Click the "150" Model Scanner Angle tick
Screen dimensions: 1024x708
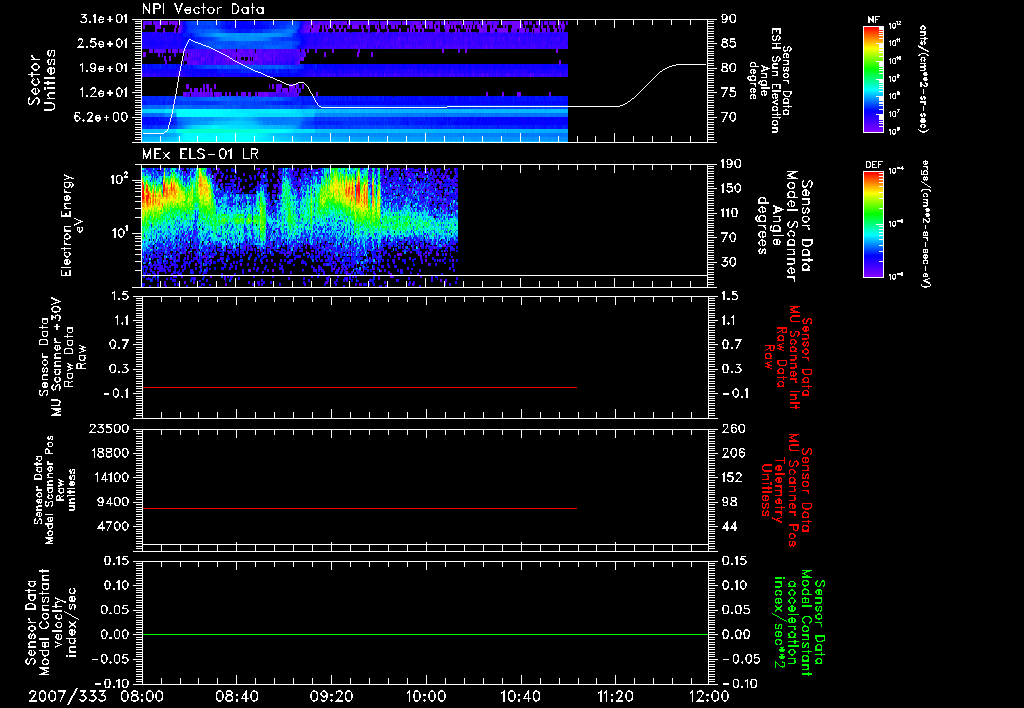[731, 189]
